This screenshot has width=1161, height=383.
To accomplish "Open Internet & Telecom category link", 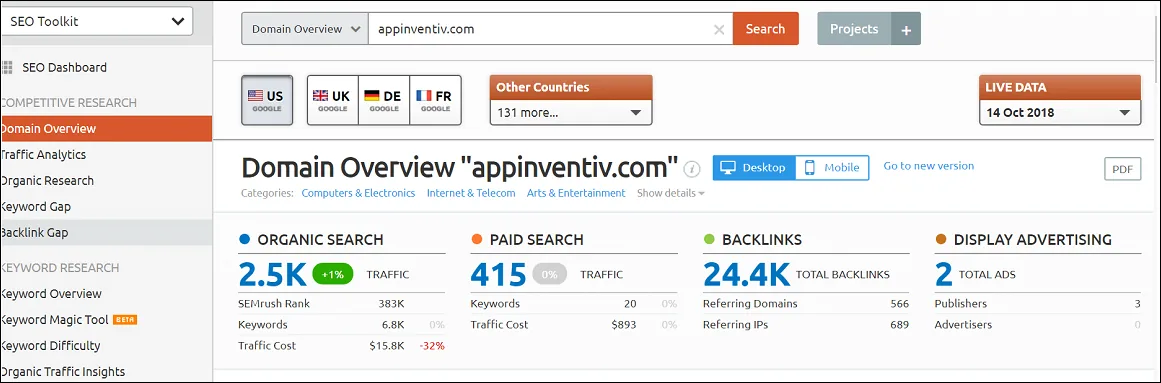I will pyautogui.click(x=471, y=193).
